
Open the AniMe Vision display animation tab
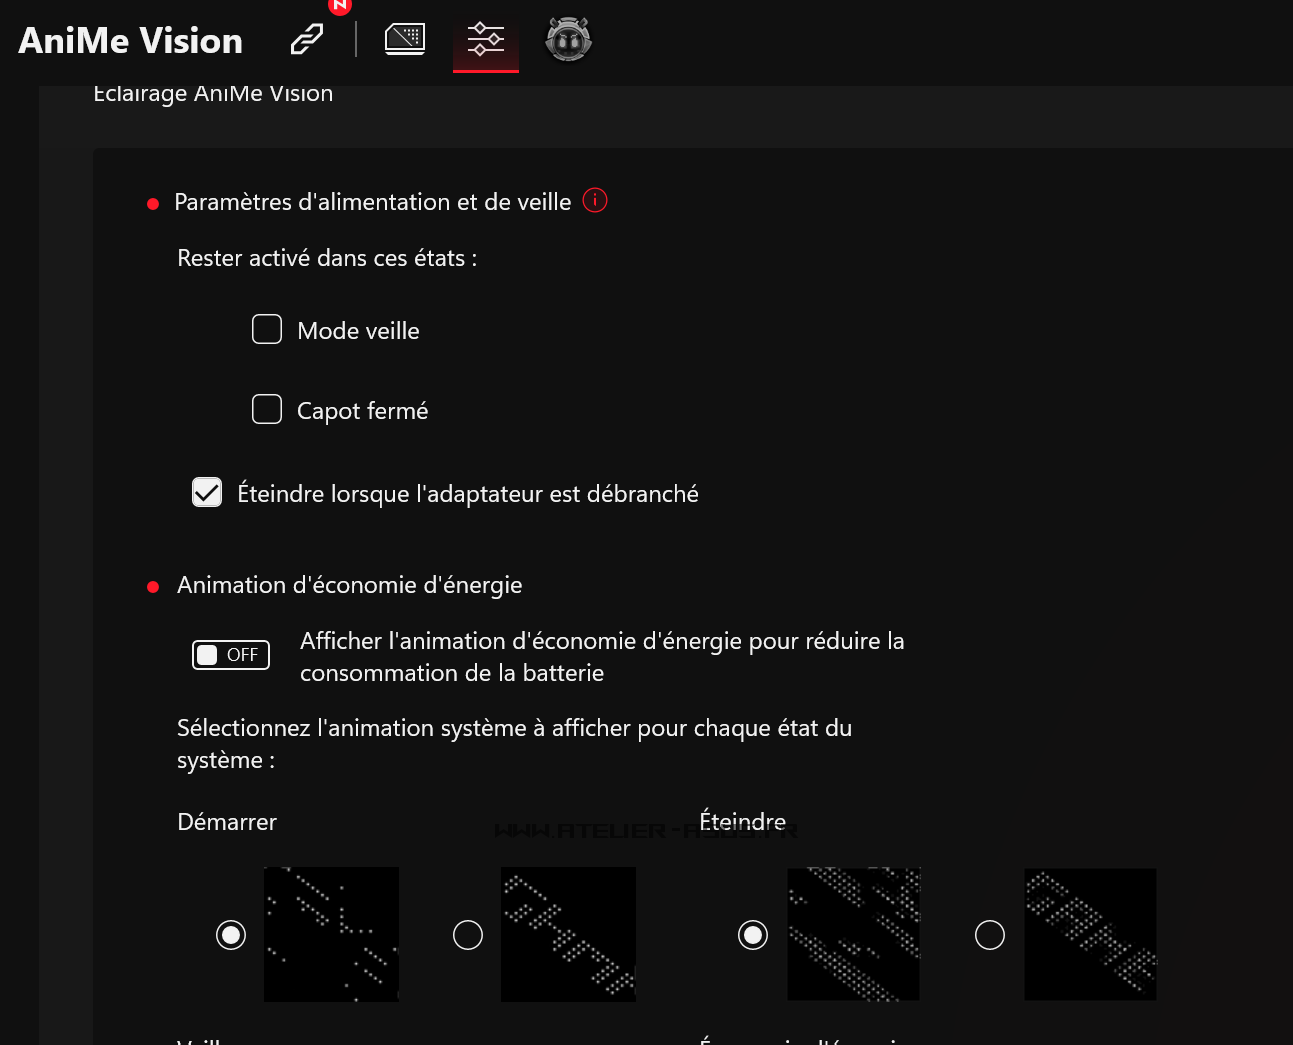tap(405, 39)
